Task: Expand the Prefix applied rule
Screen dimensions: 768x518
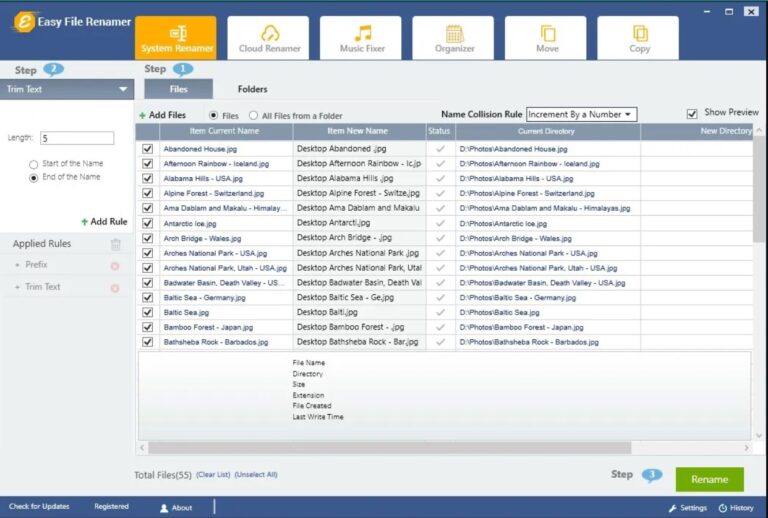Action: point(18,265)
